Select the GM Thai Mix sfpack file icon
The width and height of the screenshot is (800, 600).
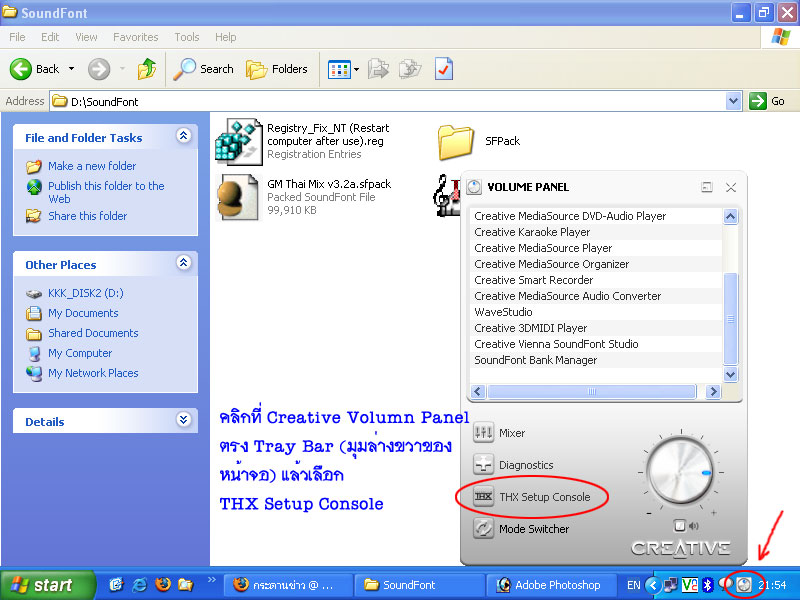tap(239, 197)
